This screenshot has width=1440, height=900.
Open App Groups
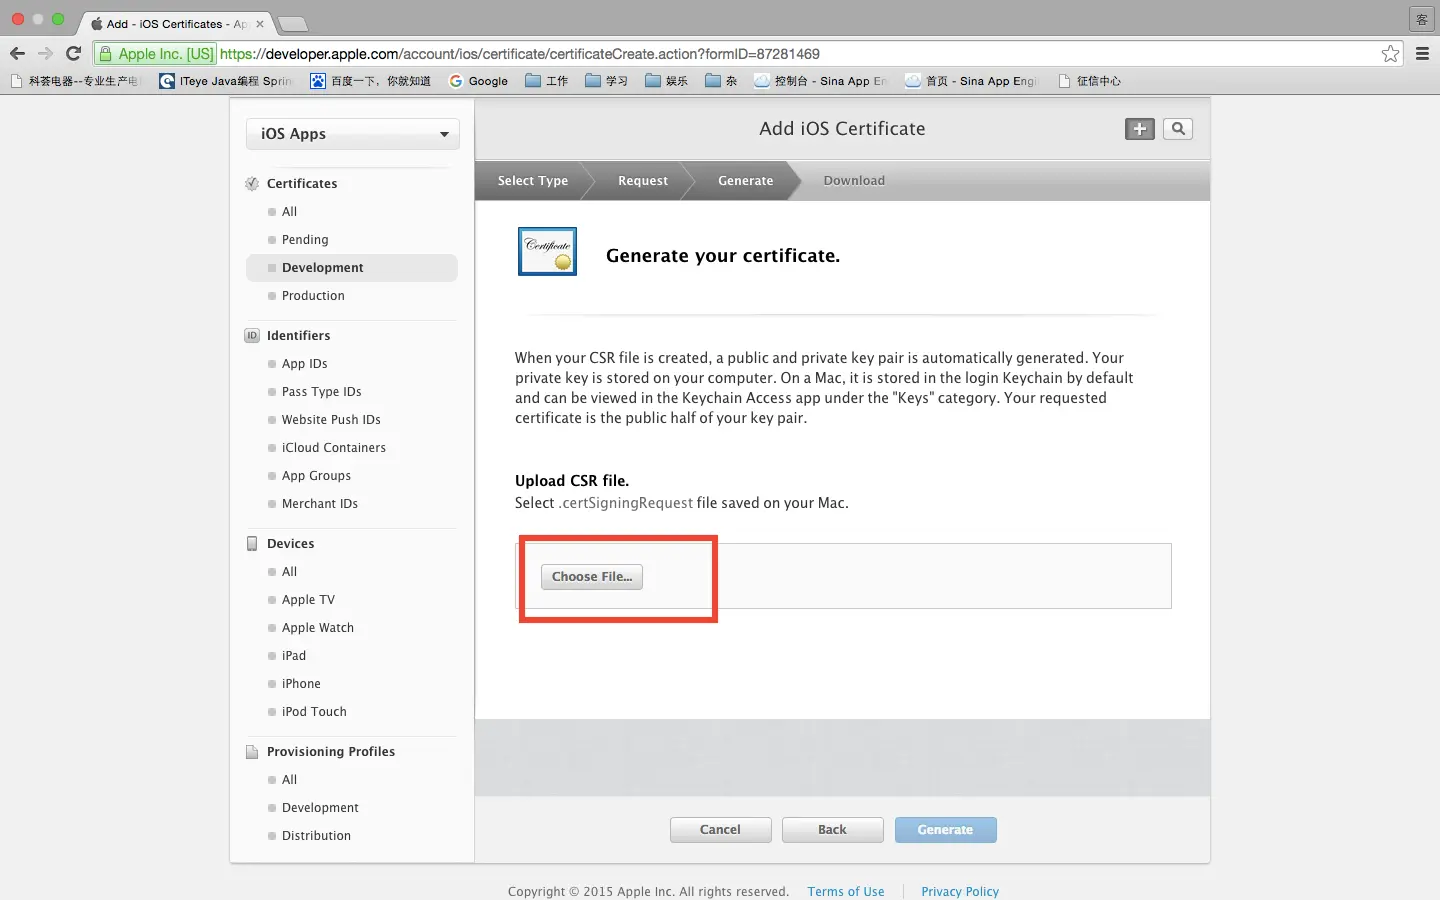[x=316, y=476]
